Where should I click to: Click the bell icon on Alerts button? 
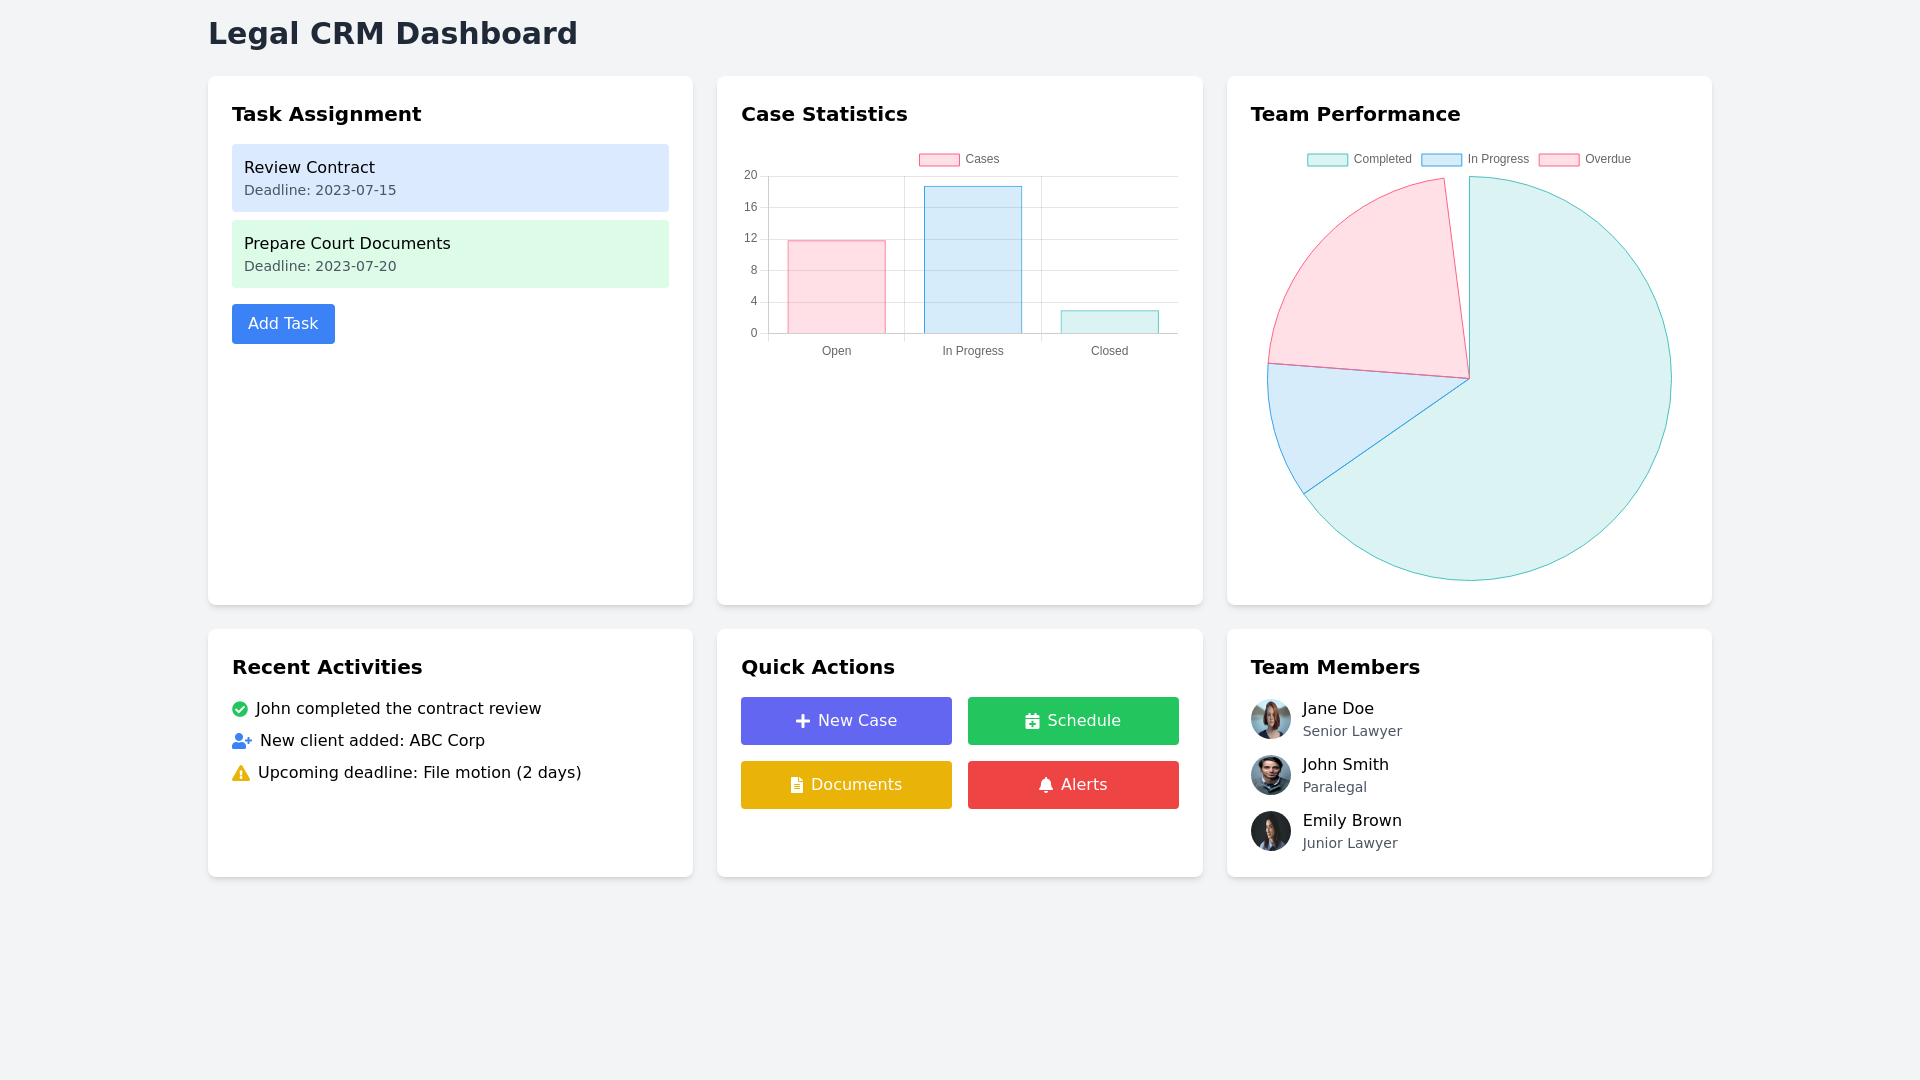tap(1044, 785)
